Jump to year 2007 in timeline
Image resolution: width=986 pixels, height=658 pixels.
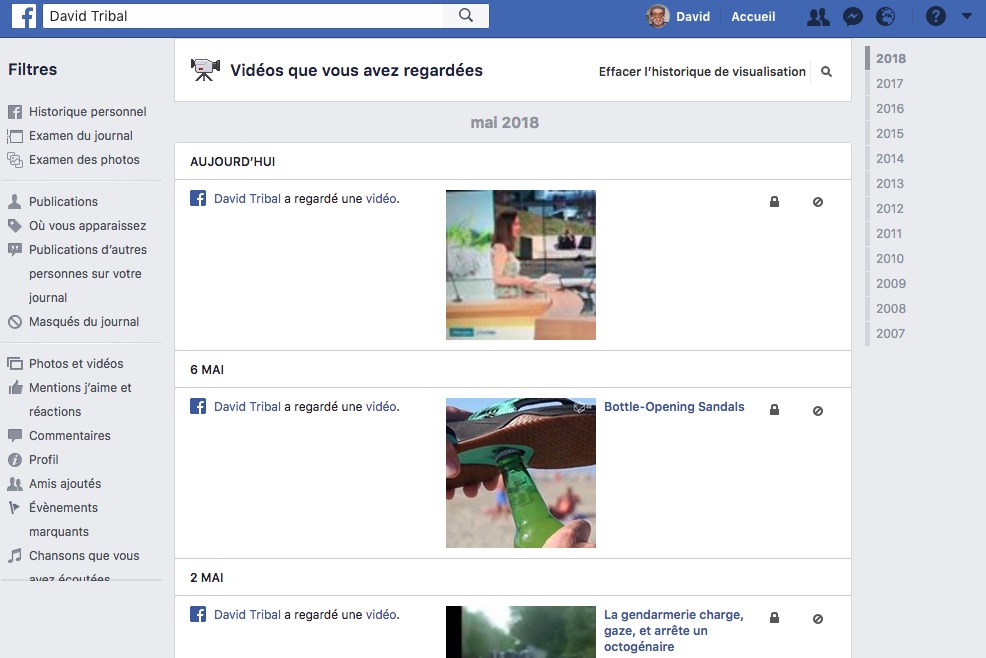pyautogui.click(x=890, y=333)
